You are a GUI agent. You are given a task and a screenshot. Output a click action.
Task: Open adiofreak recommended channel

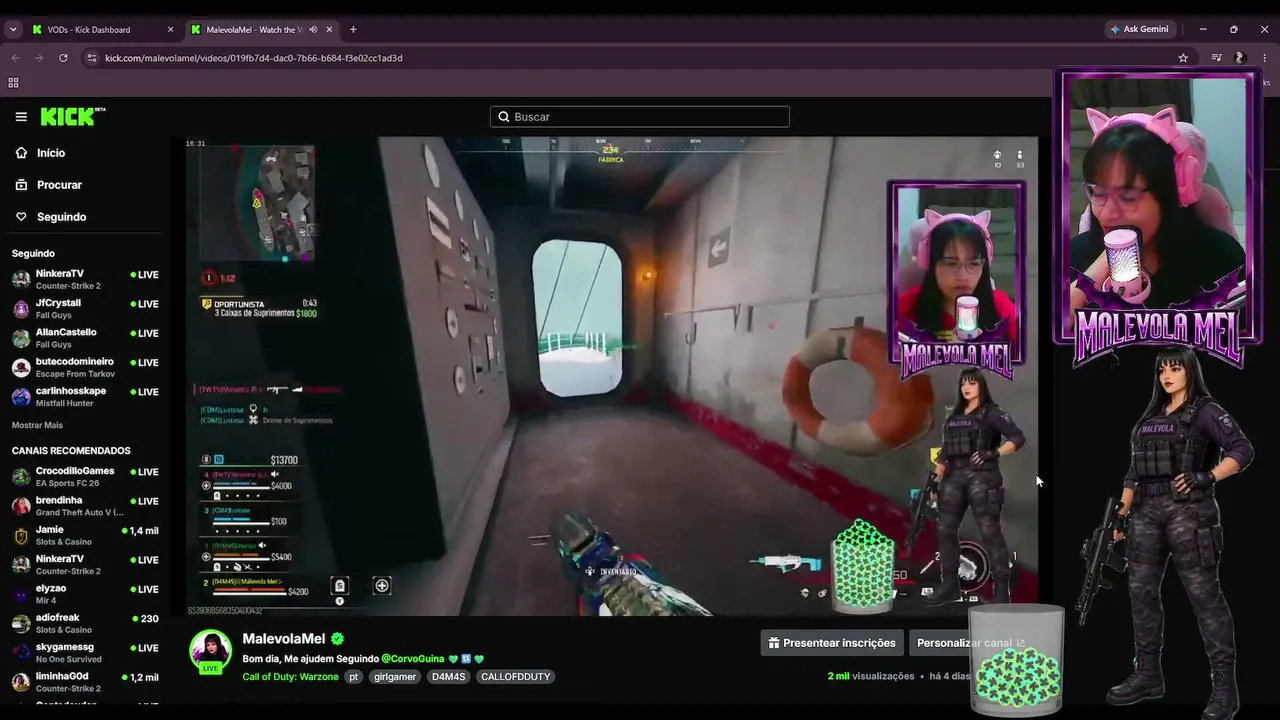(x=85, y=623)
